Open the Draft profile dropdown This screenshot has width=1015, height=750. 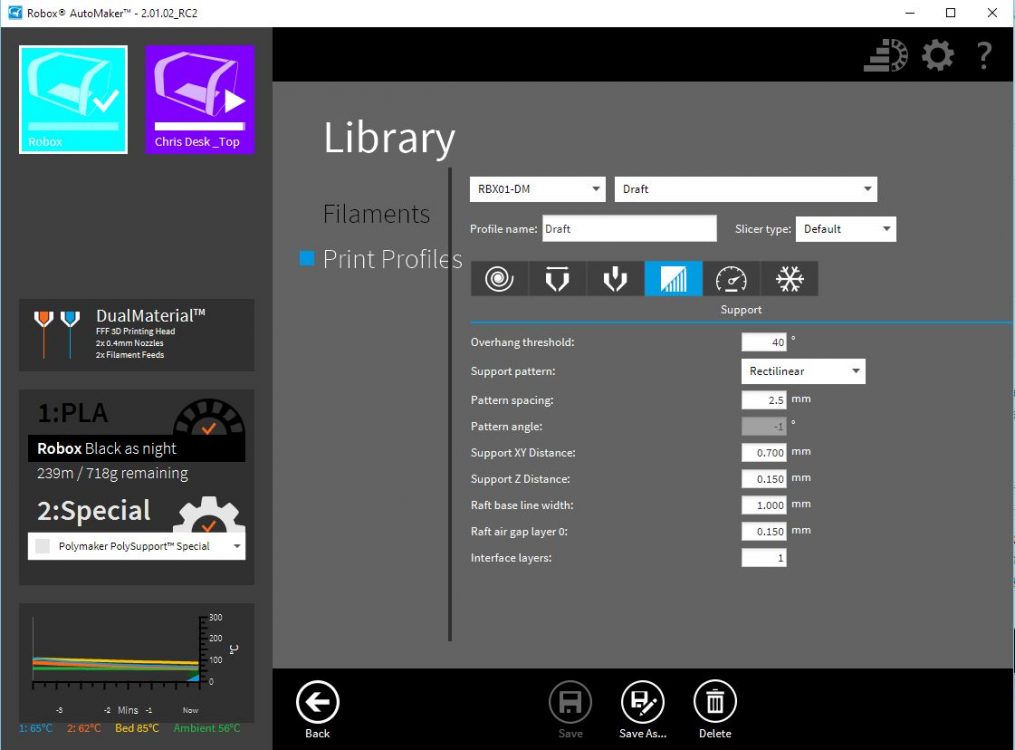[745, 189]
